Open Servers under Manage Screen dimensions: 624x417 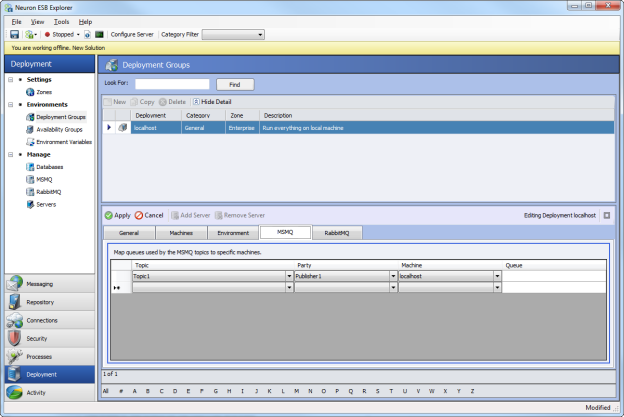coord(46,204)
